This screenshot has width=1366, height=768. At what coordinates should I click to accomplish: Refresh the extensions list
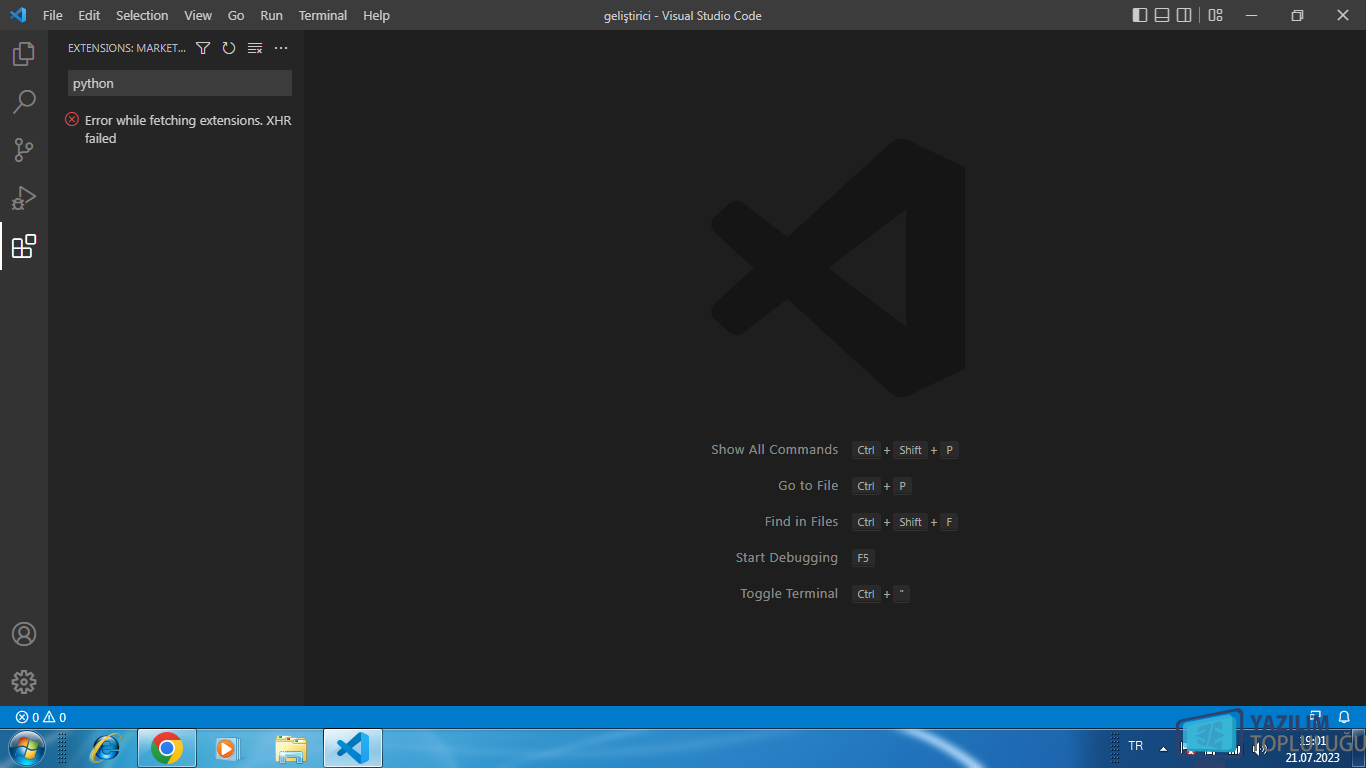pos(229,48)
